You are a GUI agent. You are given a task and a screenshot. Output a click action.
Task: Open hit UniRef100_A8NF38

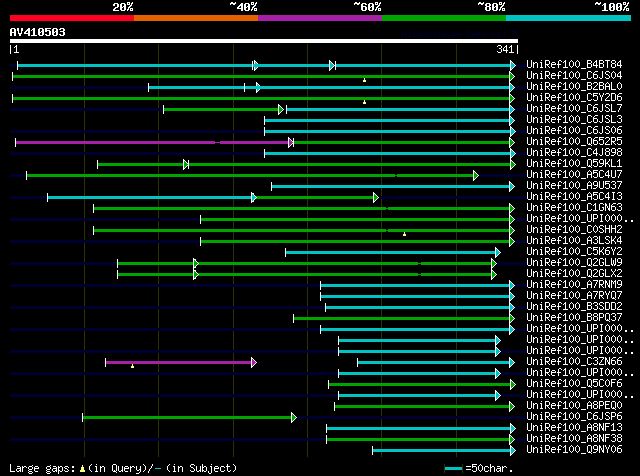click(x=574, y=439)
